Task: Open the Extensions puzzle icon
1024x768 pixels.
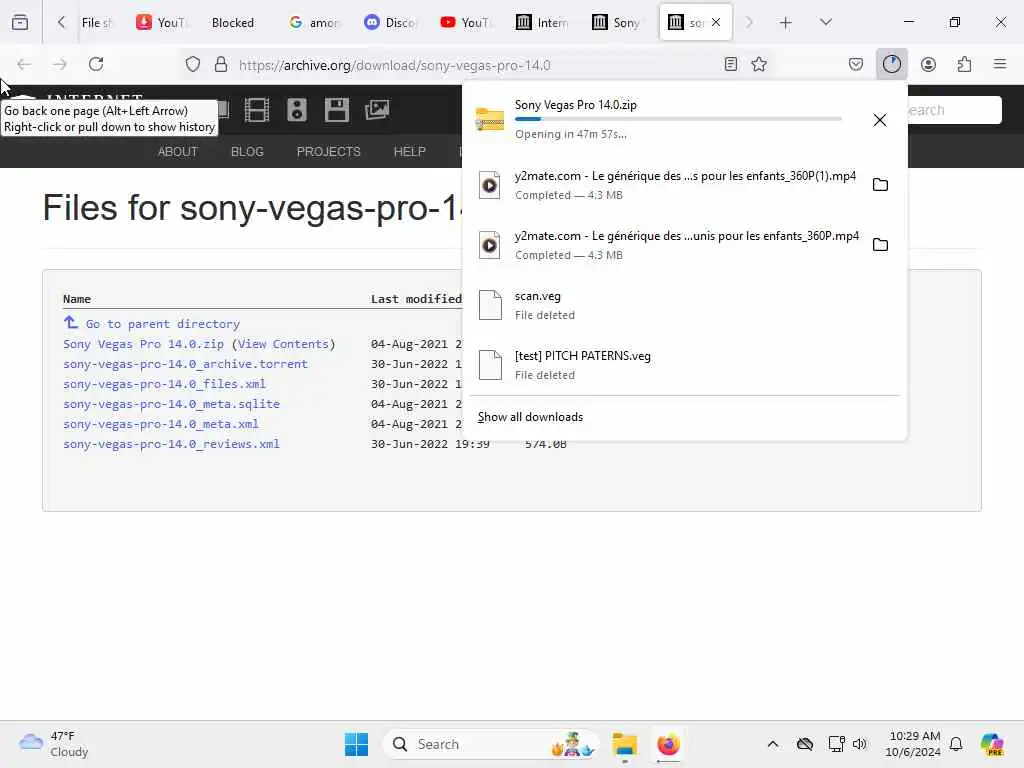Action: (964, 64)
